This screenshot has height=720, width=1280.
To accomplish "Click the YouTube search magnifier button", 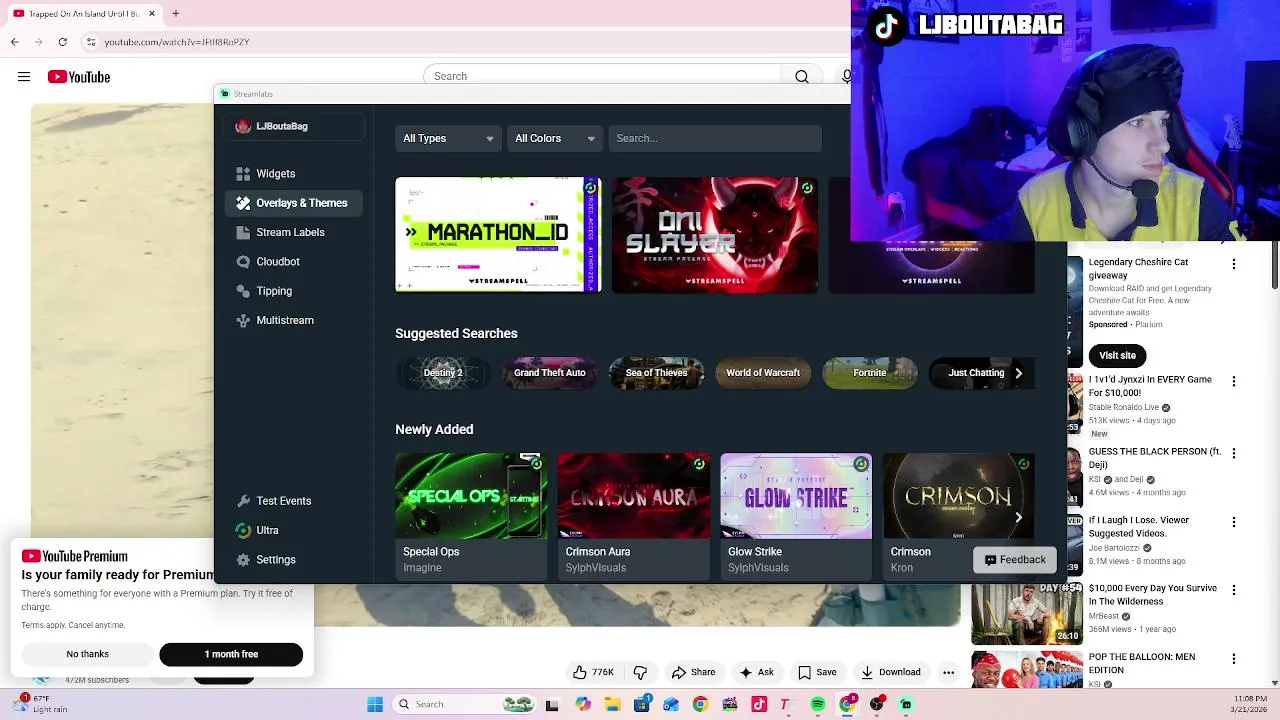I will (x=802, y=76).
